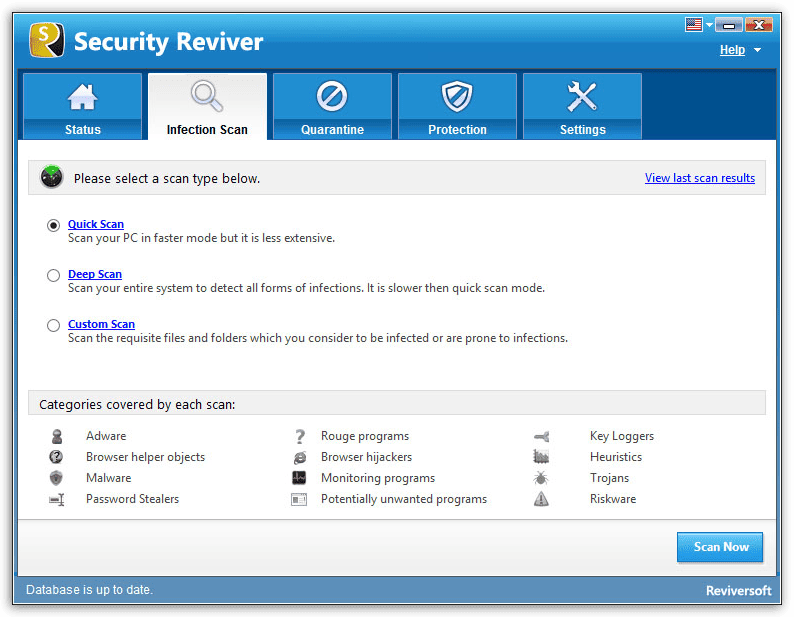Click the Custom Scan description text
This screenshot has width=794, height=617.
317,338
